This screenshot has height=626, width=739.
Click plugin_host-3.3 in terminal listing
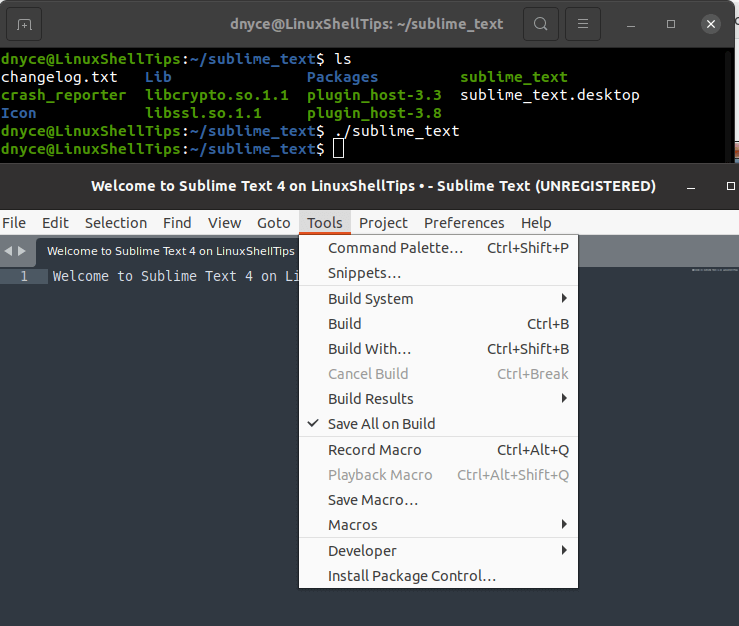click(374, 95)
